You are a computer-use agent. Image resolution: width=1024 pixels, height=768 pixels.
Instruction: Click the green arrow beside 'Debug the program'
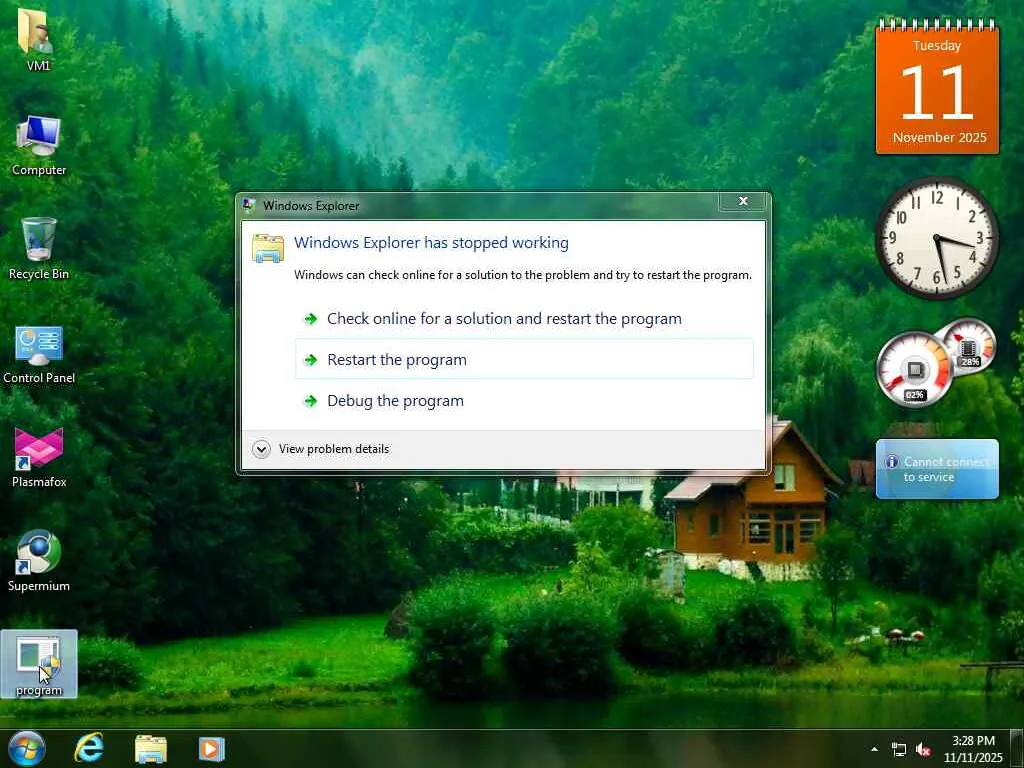pos(311,401)
